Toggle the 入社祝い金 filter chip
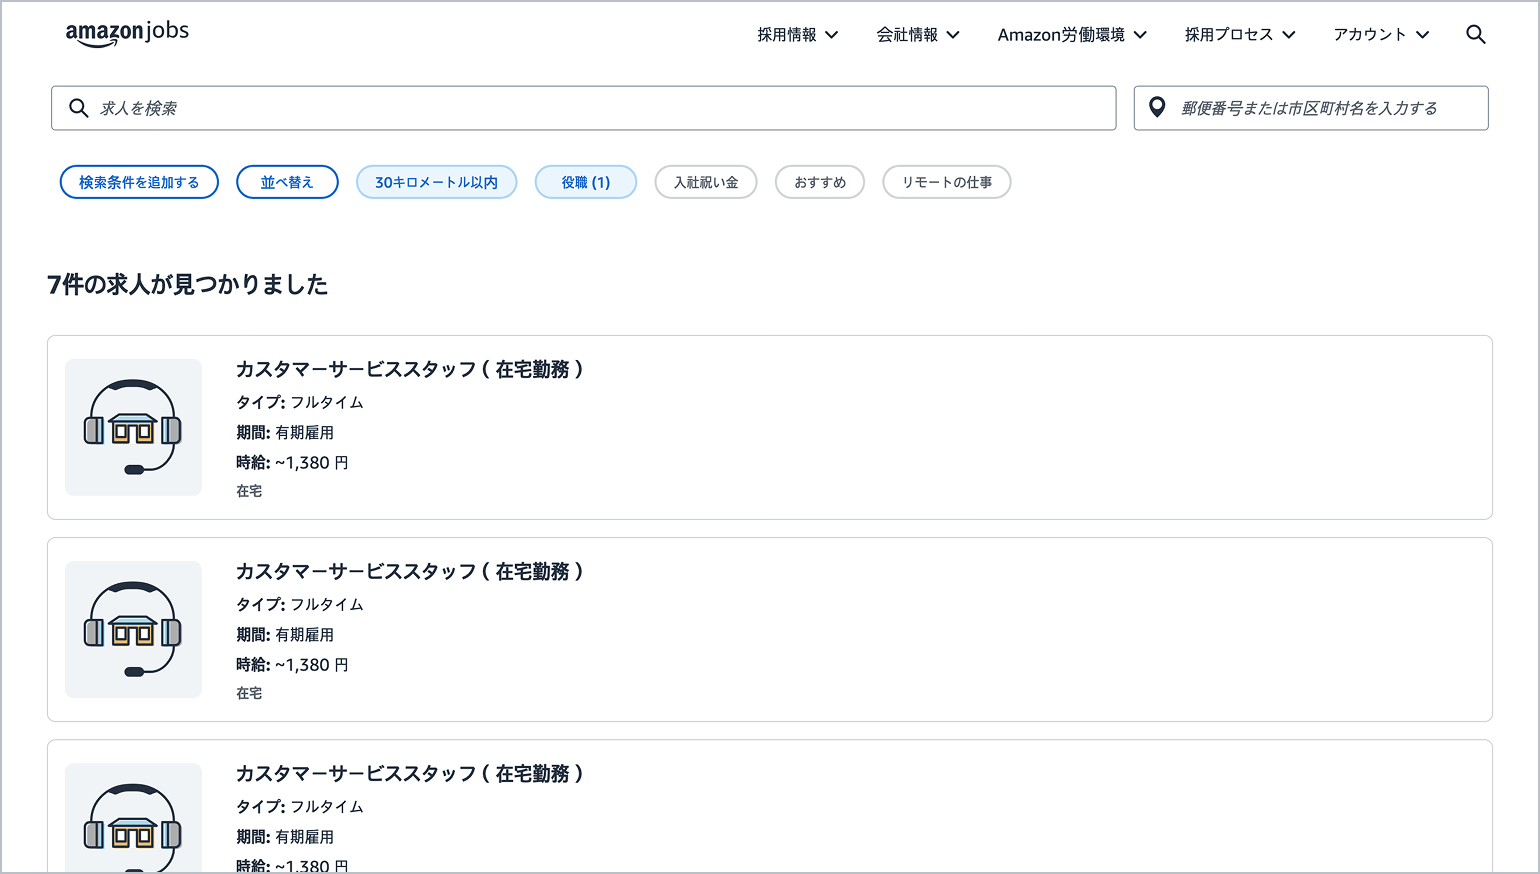This screenshot has width=1540, height=874. pyautogui.click(x=706, y=182)
